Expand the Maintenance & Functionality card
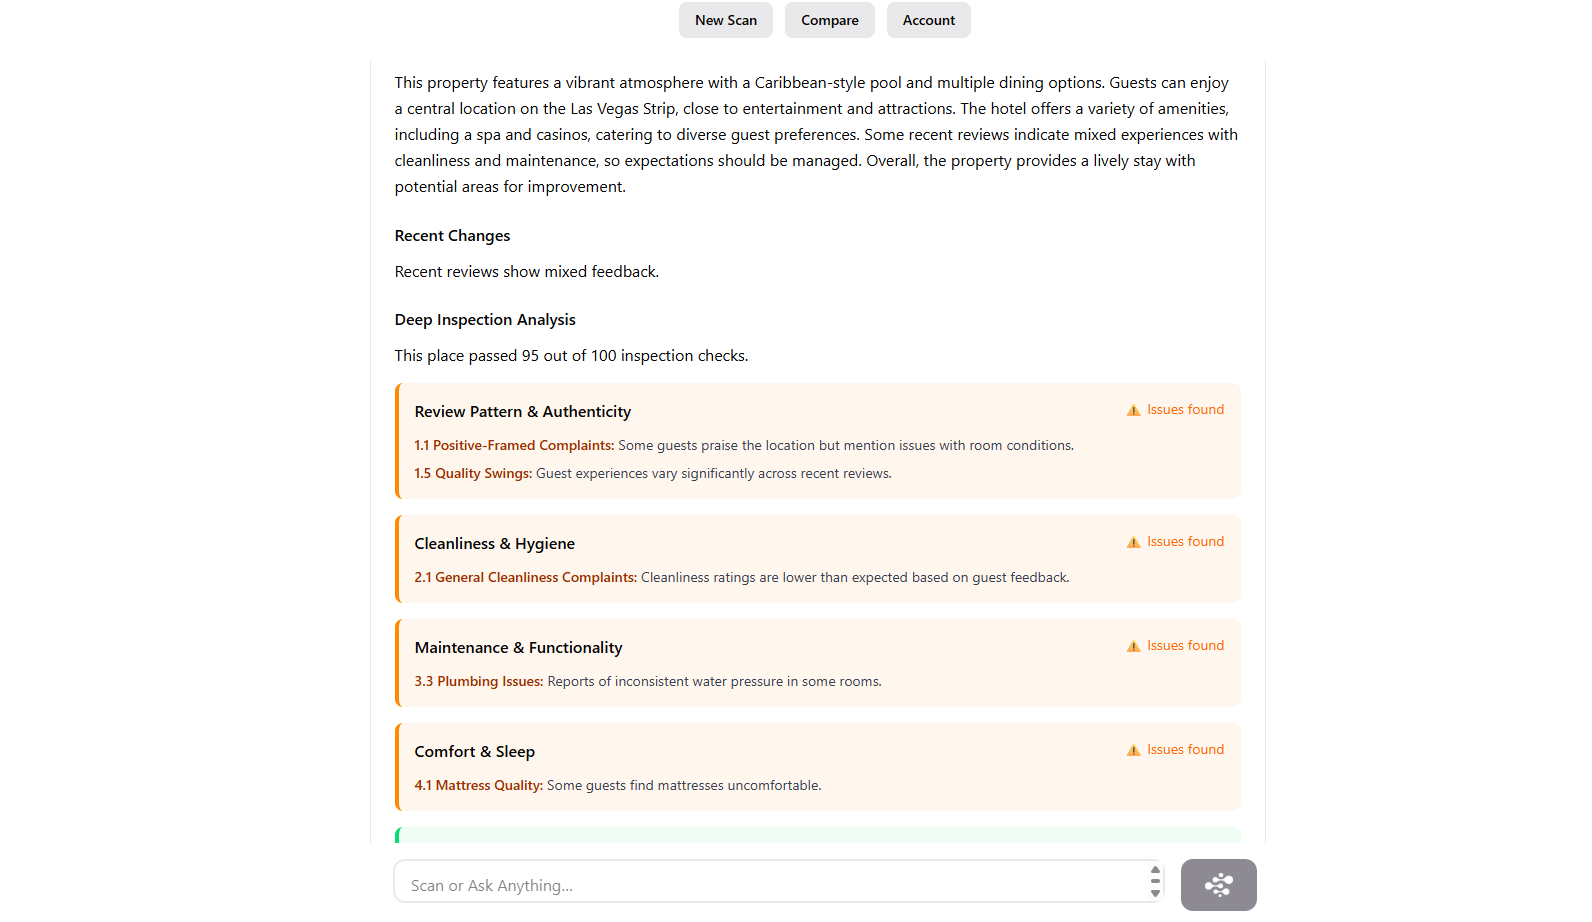The image size is (1592, 922). pyautogui.click(x=519, y=648)
